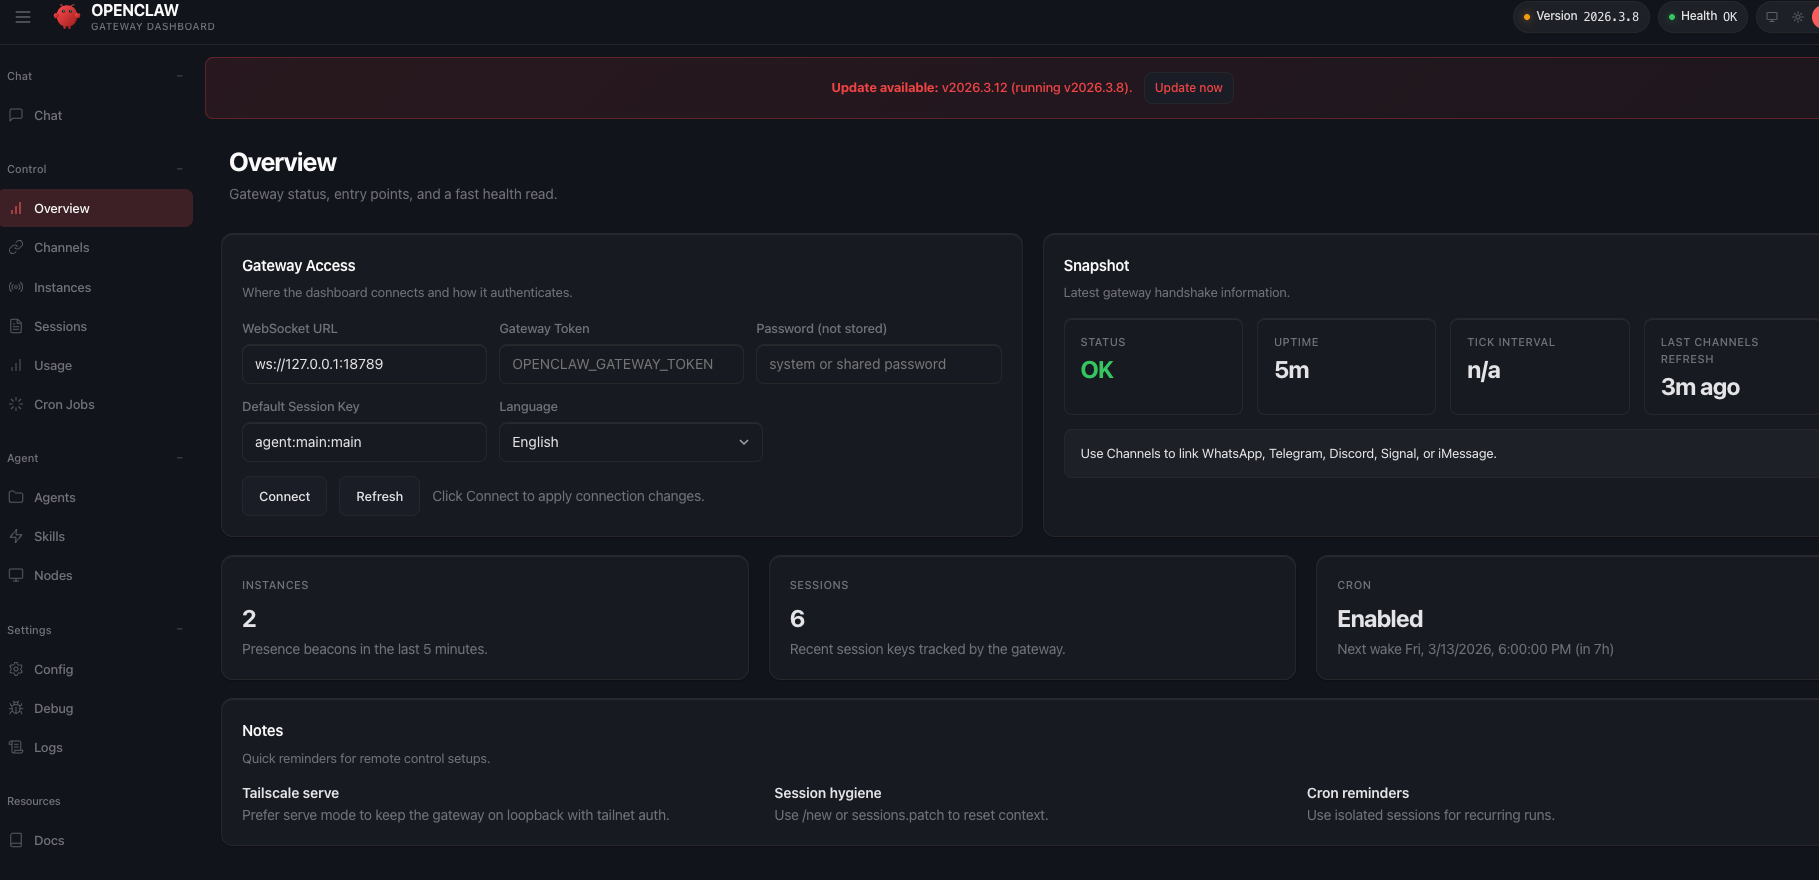Focus the Gateway Token field
The image size is (1819, 880).
(x=621, y=364)
